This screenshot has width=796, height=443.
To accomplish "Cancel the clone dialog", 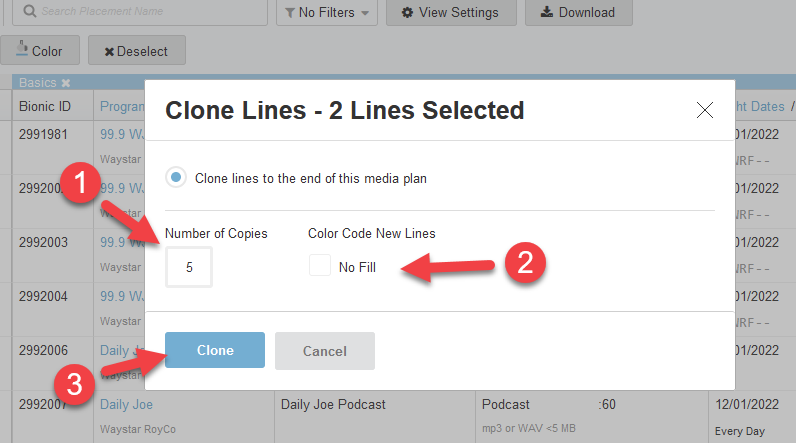I will [x=324, y=351].
